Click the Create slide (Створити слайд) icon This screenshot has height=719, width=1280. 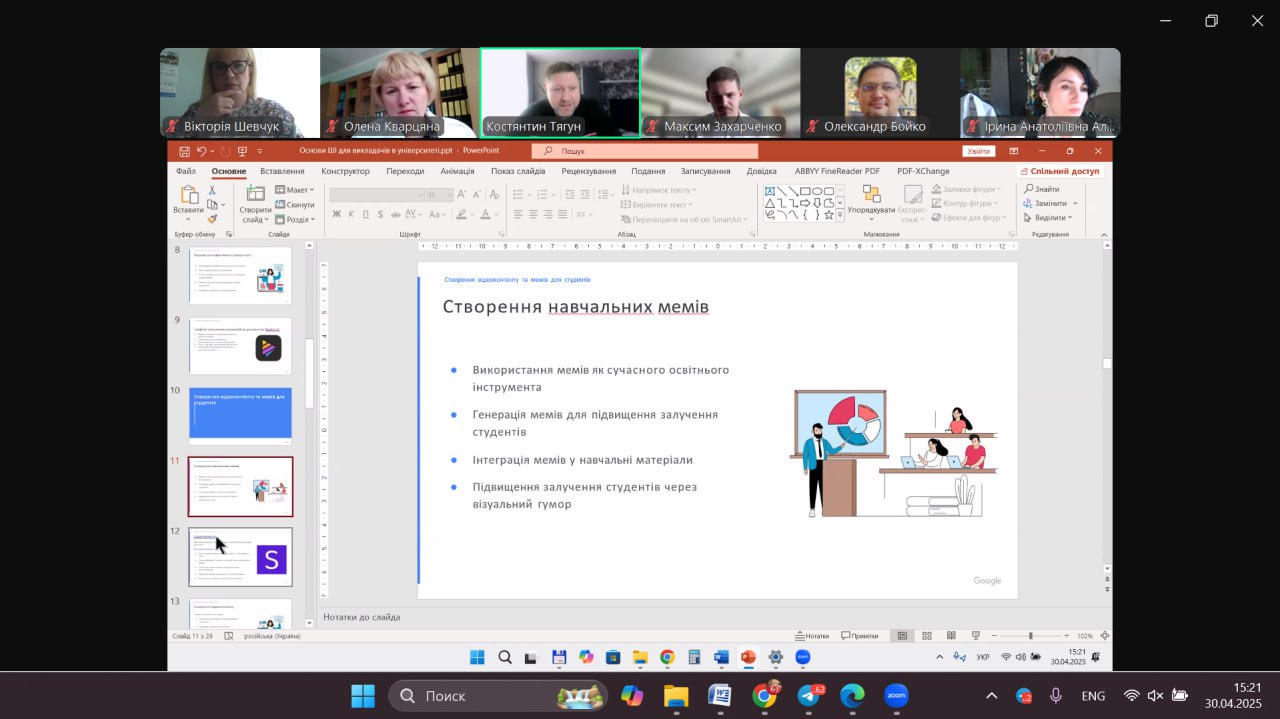pos(255,196)
